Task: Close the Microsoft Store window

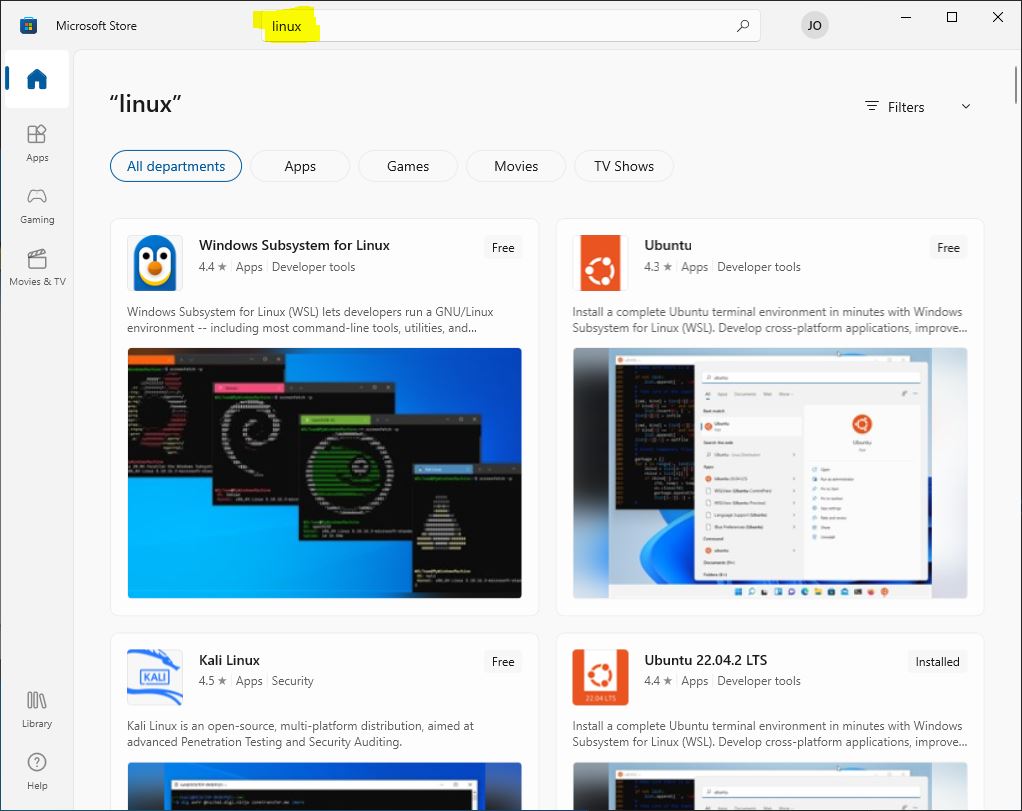Action: [998, 18]
